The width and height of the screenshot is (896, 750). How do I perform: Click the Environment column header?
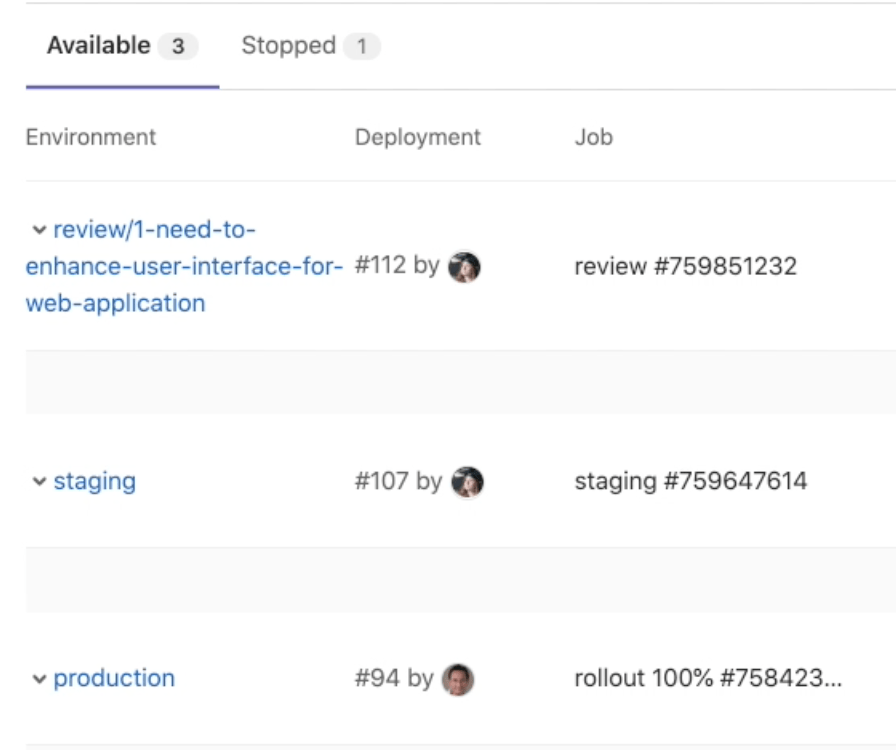(x=91, y=137)
